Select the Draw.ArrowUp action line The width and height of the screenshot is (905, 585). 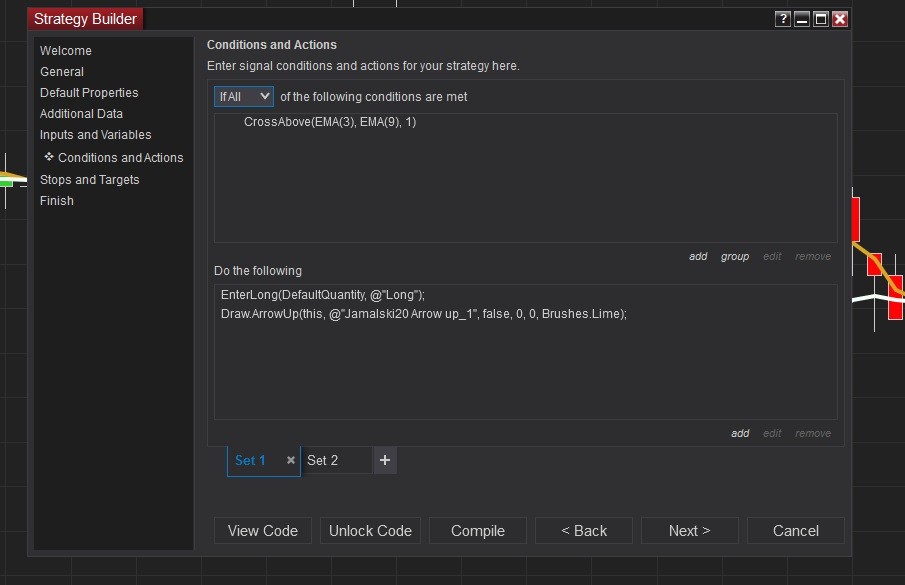pos(423,313)
